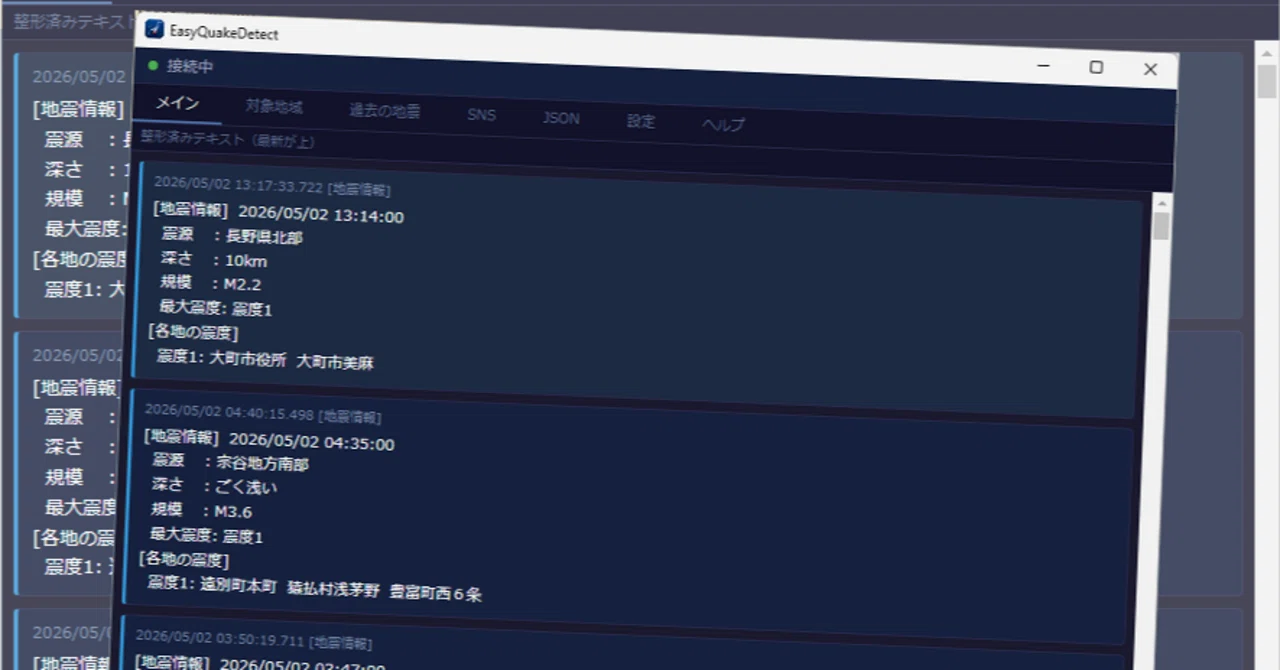Click 大町市美麻 in the intensity list
The image size is (1280, 670).
[x=335, y=362]
